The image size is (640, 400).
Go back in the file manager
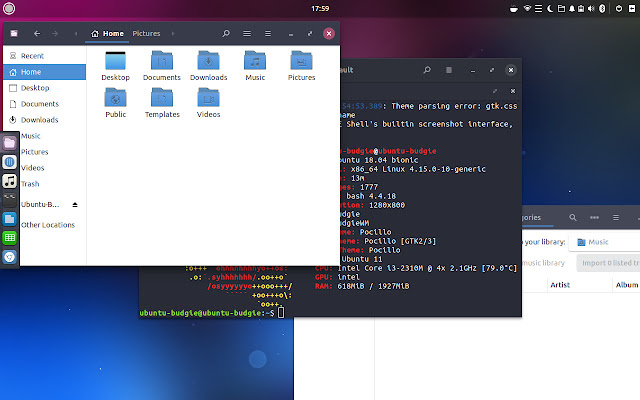pyautogui.click(x=37, y=33)
